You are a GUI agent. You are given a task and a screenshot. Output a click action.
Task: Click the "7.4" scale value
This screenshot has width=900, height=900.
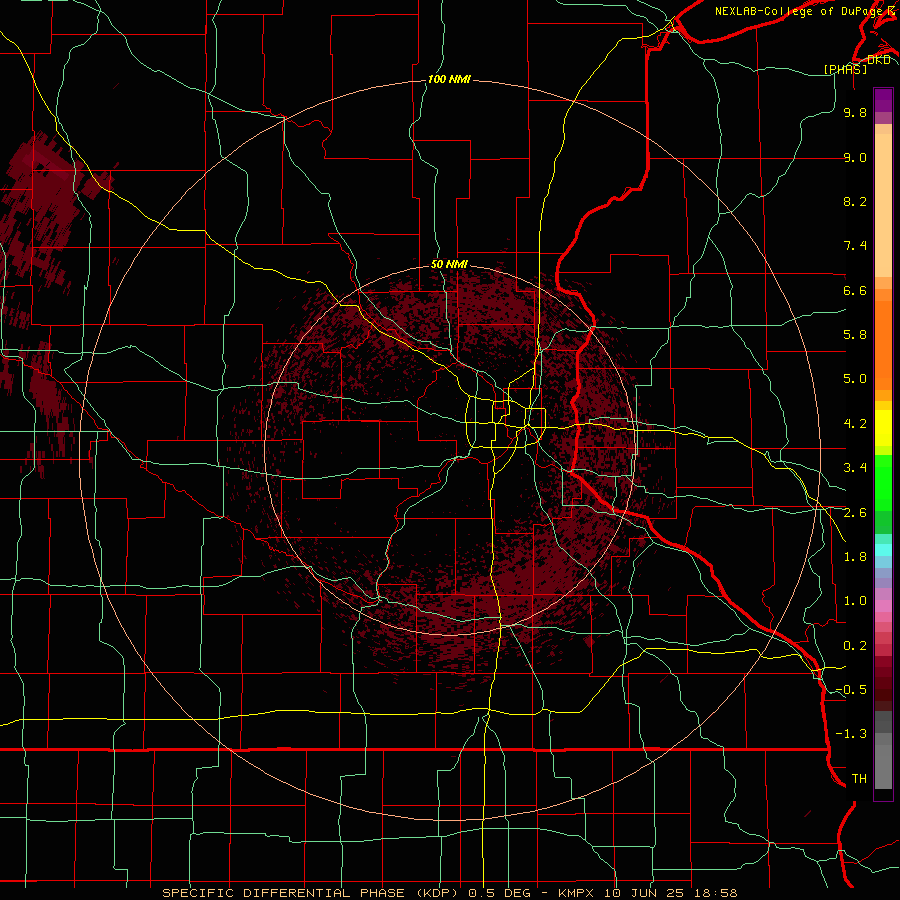pyautogui.click(x=855, y=246)
